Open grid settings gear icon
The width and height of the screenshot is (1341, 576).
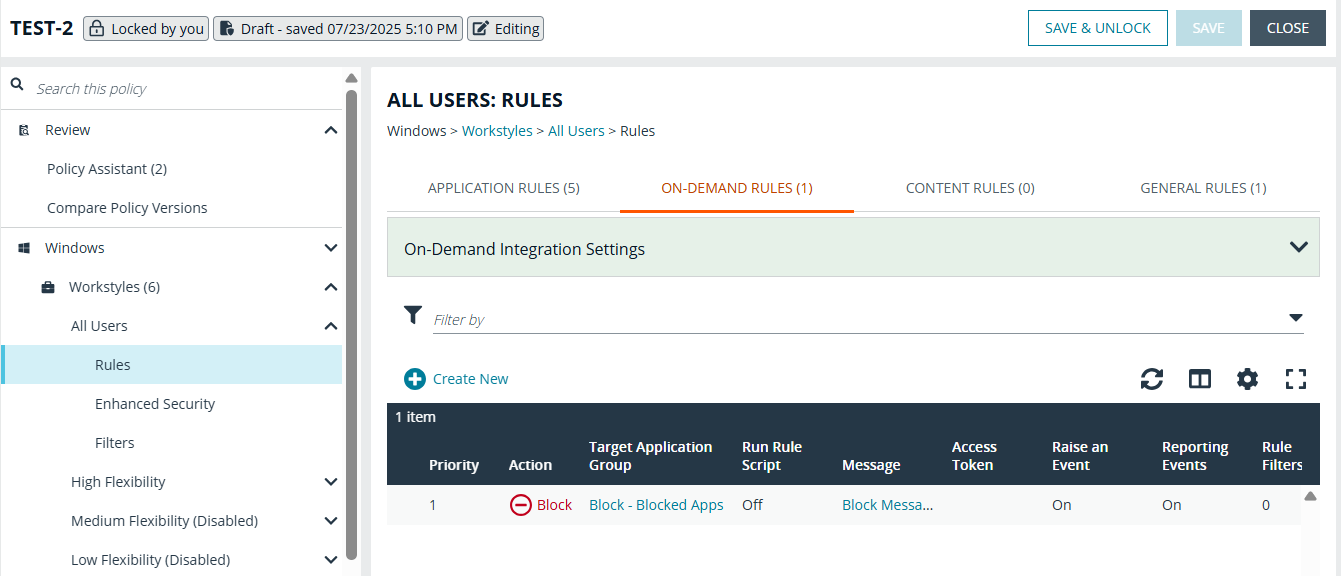(x=1247, y=379)
